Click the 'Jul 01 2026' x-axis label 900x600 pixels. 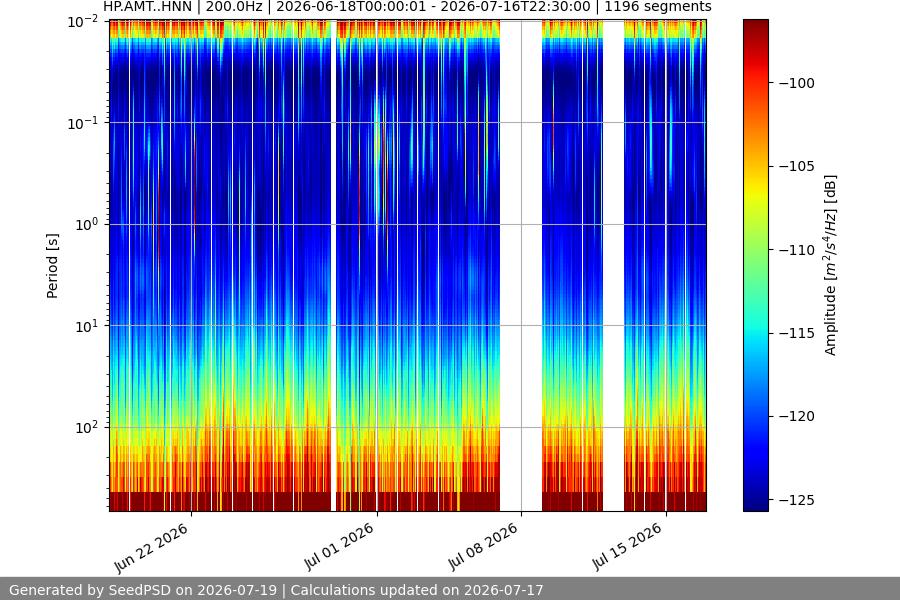click(339, 547)
